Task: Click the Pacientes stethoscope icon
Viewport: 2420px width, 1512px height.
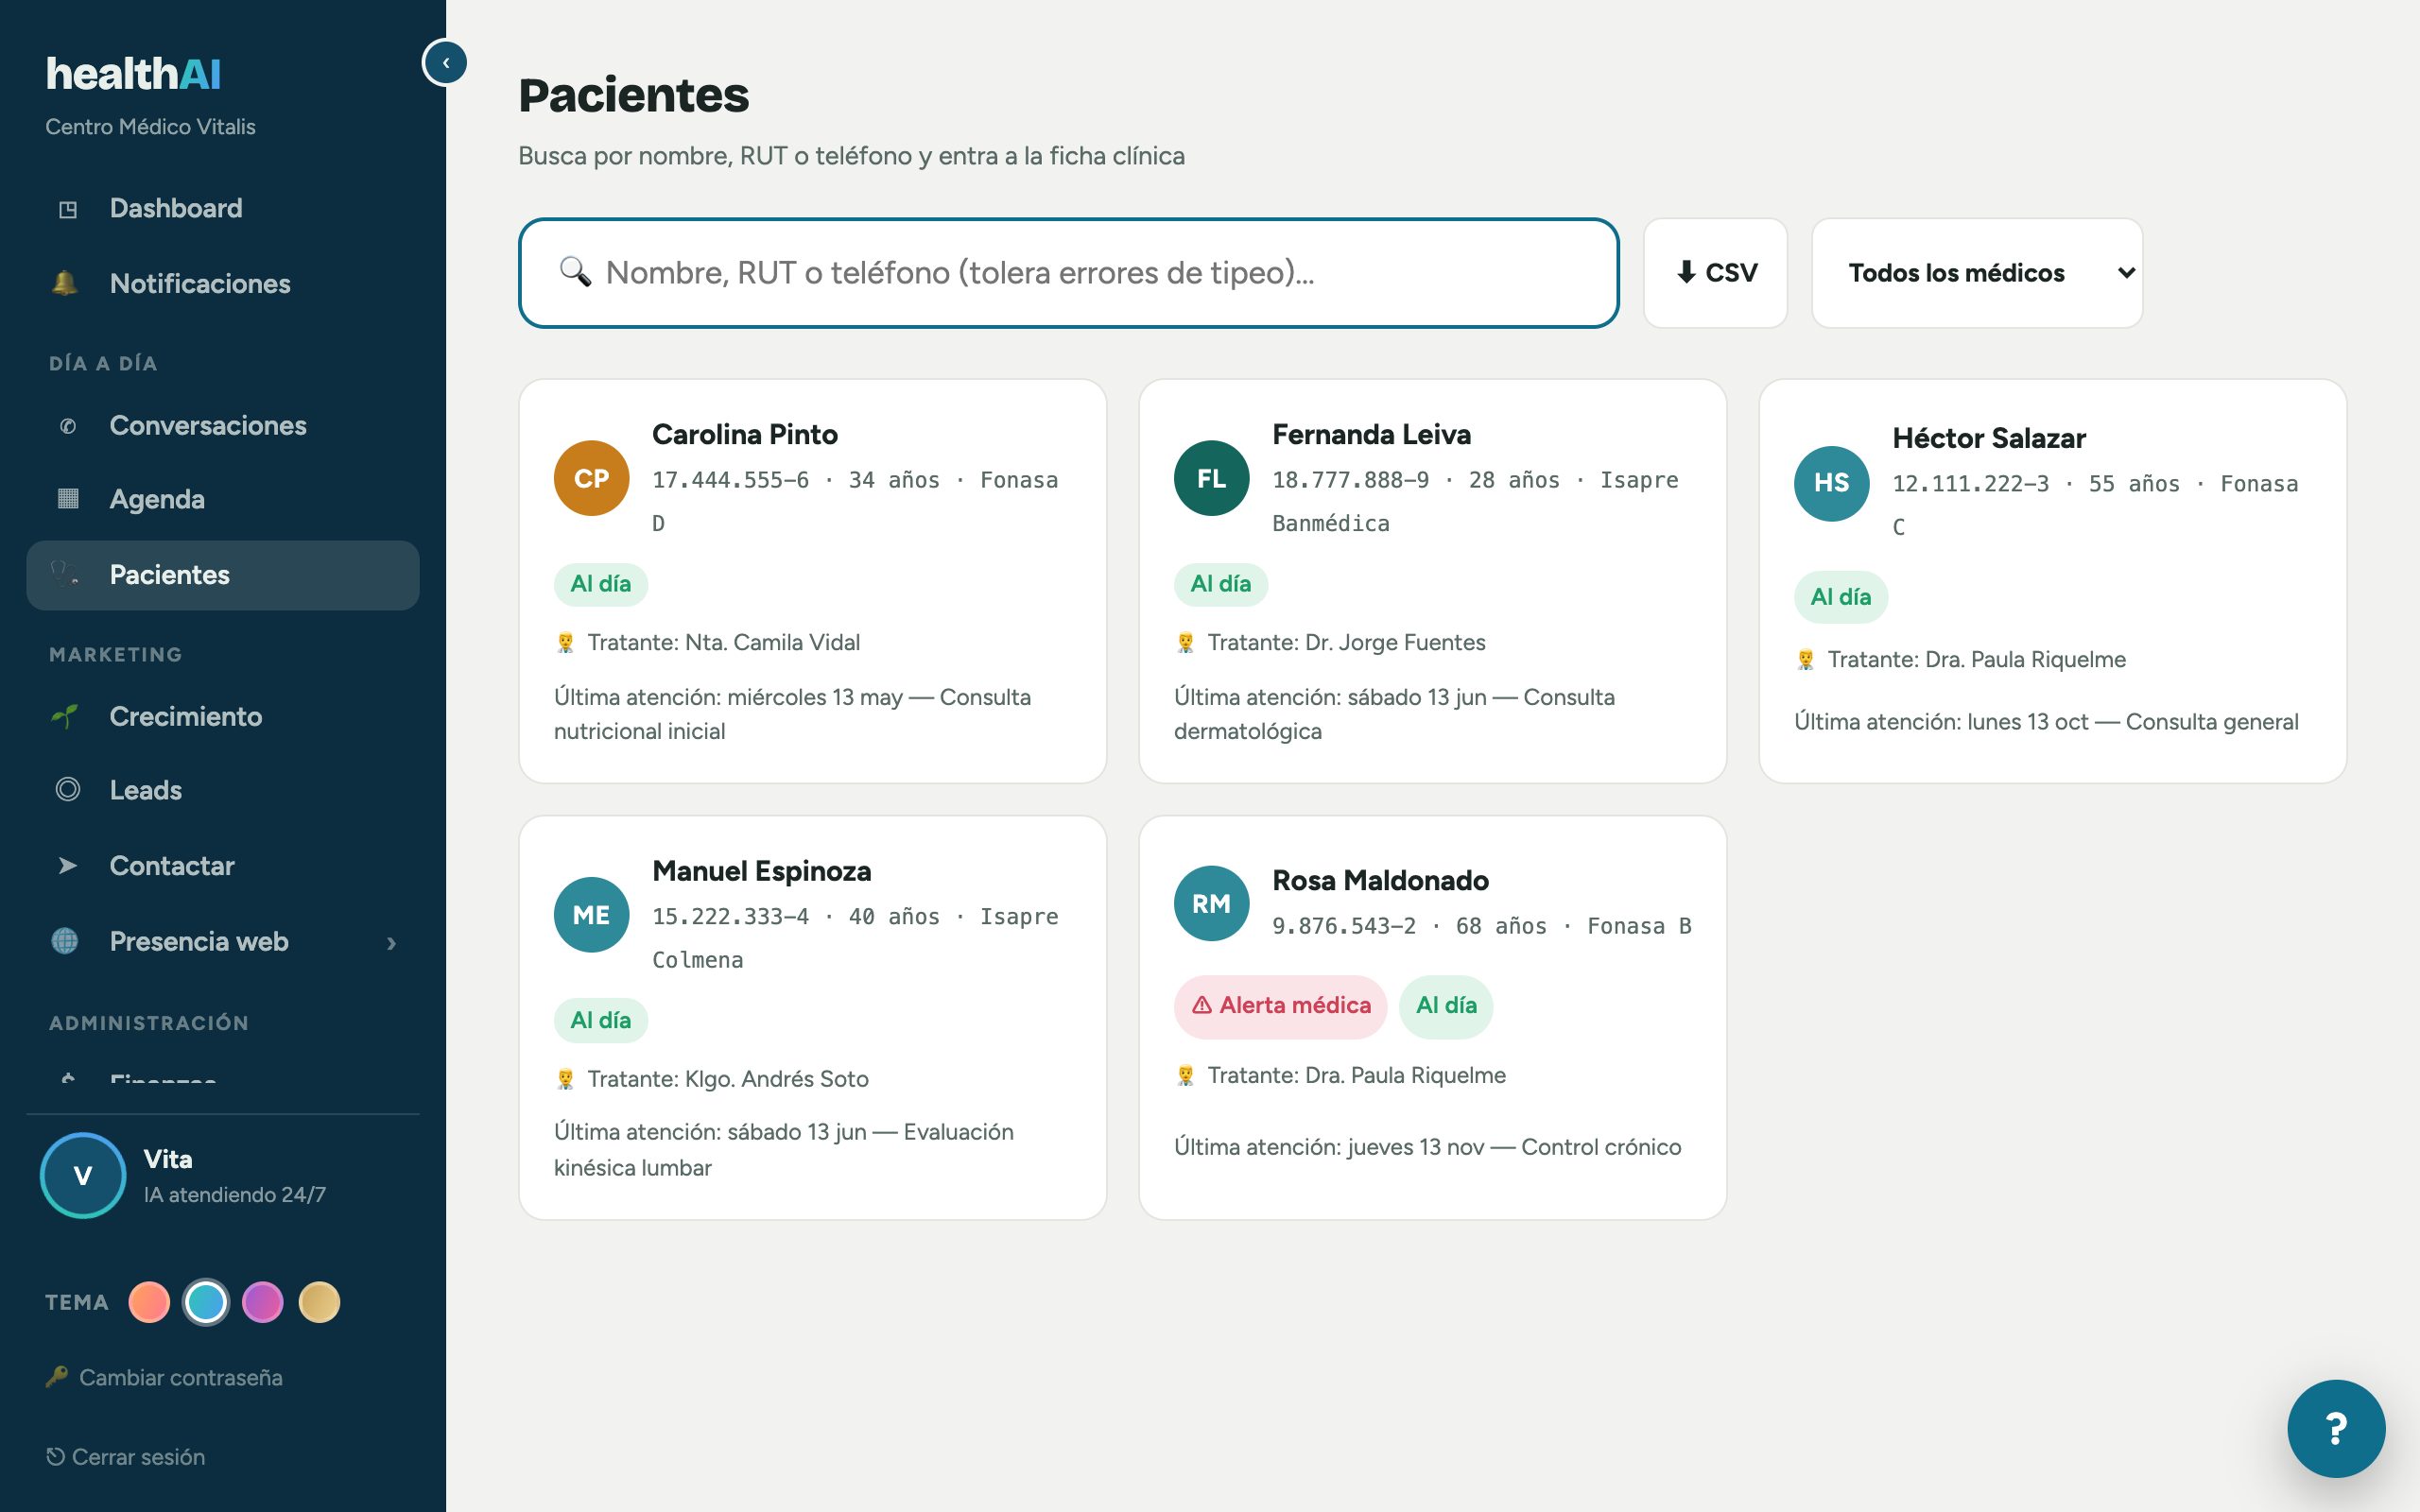Action: 65,575
